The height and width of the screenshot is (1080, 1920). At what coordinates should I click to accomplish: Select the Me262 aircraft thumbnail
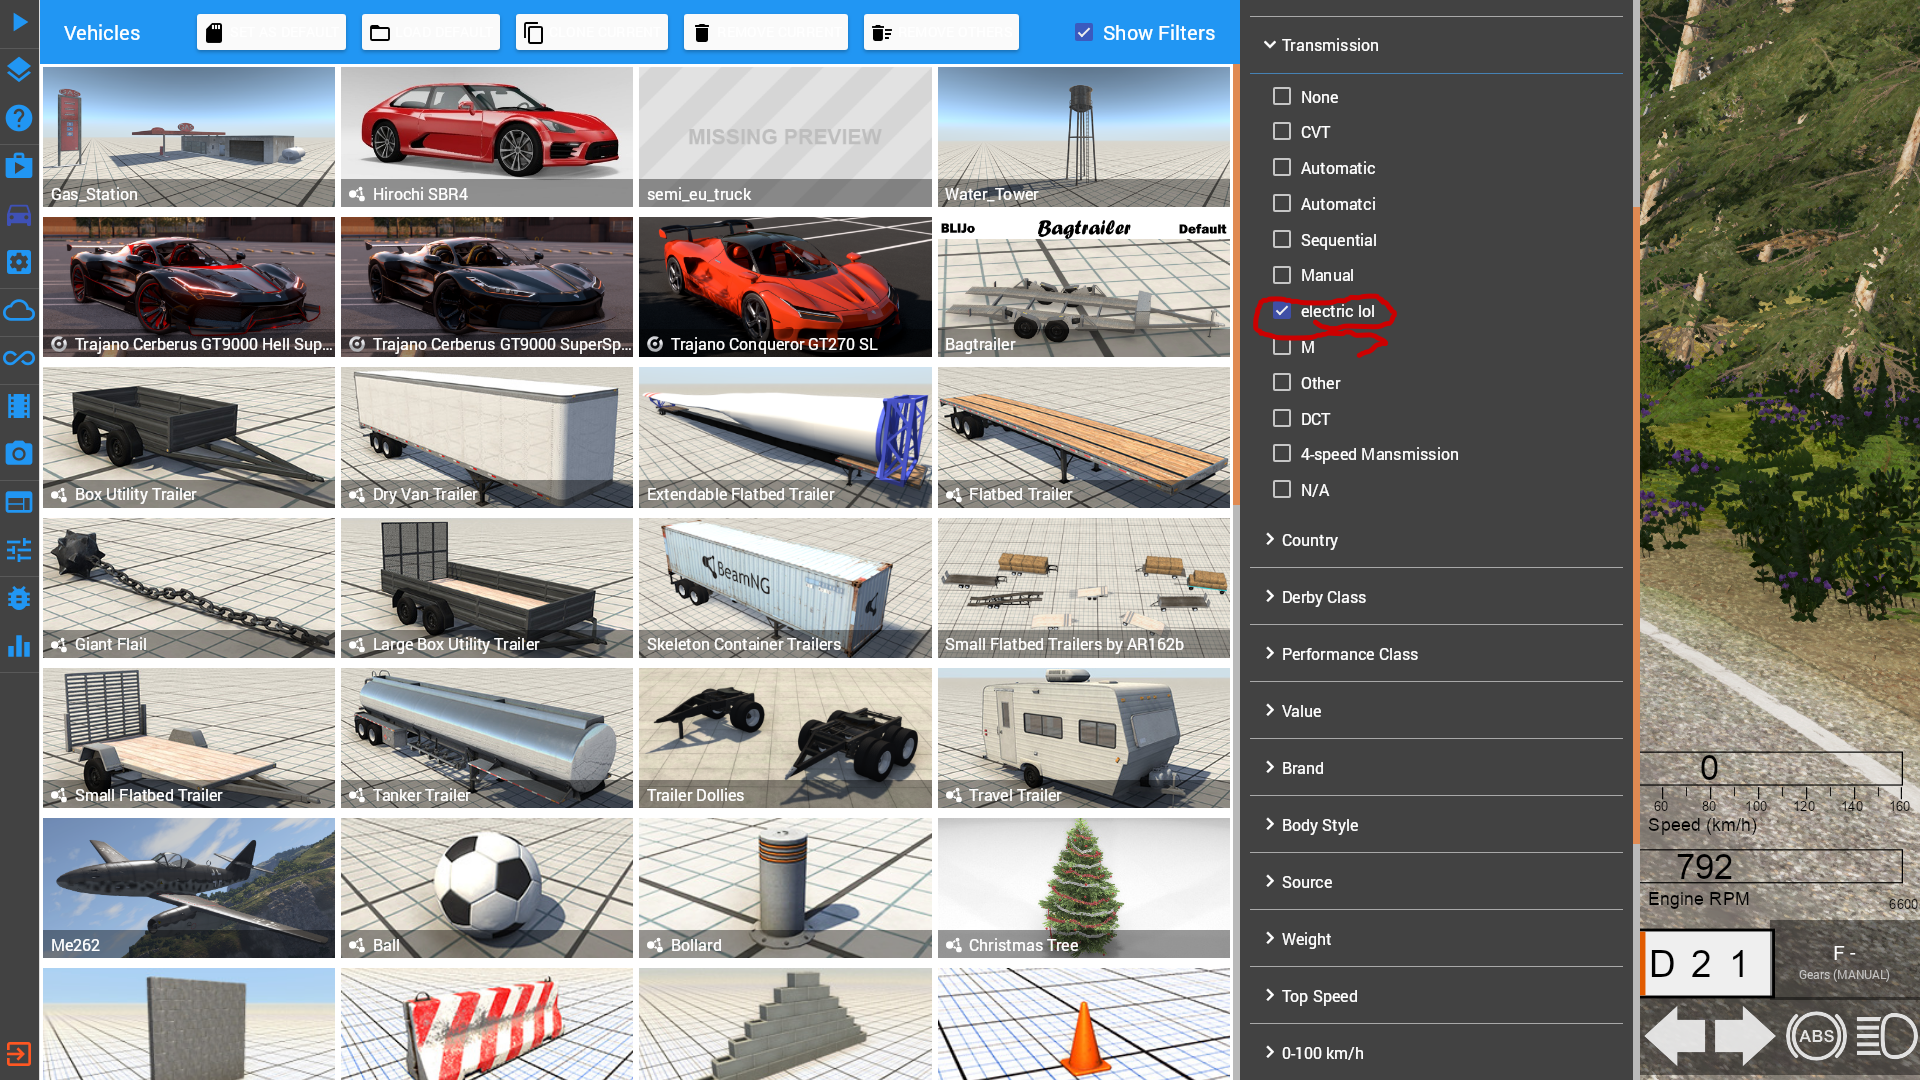click(x=189, y=888)
